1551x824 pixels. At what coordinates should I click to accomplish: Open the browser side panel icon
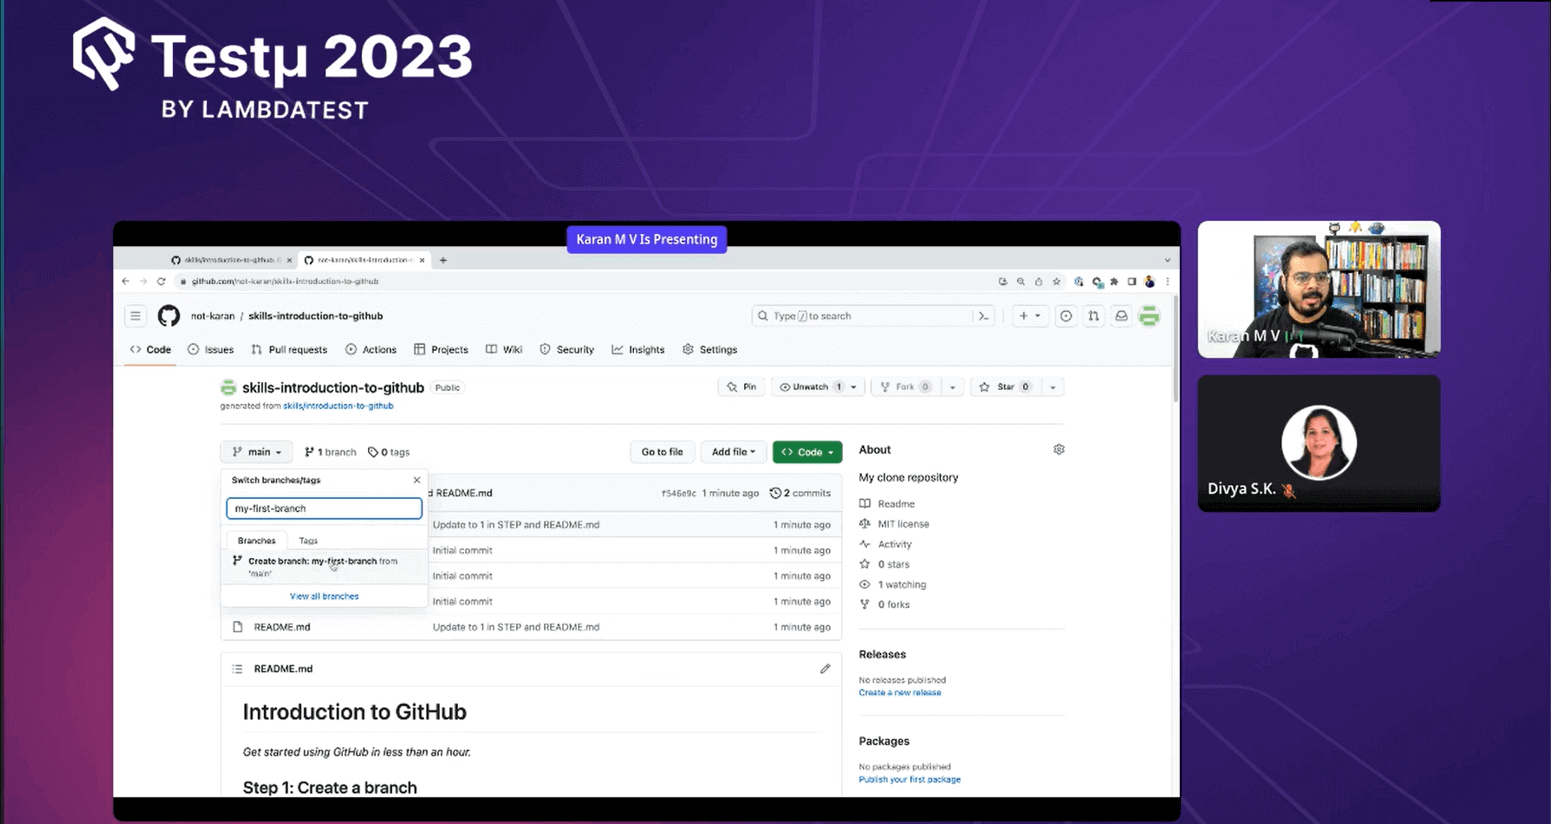tap(1132, 282)
